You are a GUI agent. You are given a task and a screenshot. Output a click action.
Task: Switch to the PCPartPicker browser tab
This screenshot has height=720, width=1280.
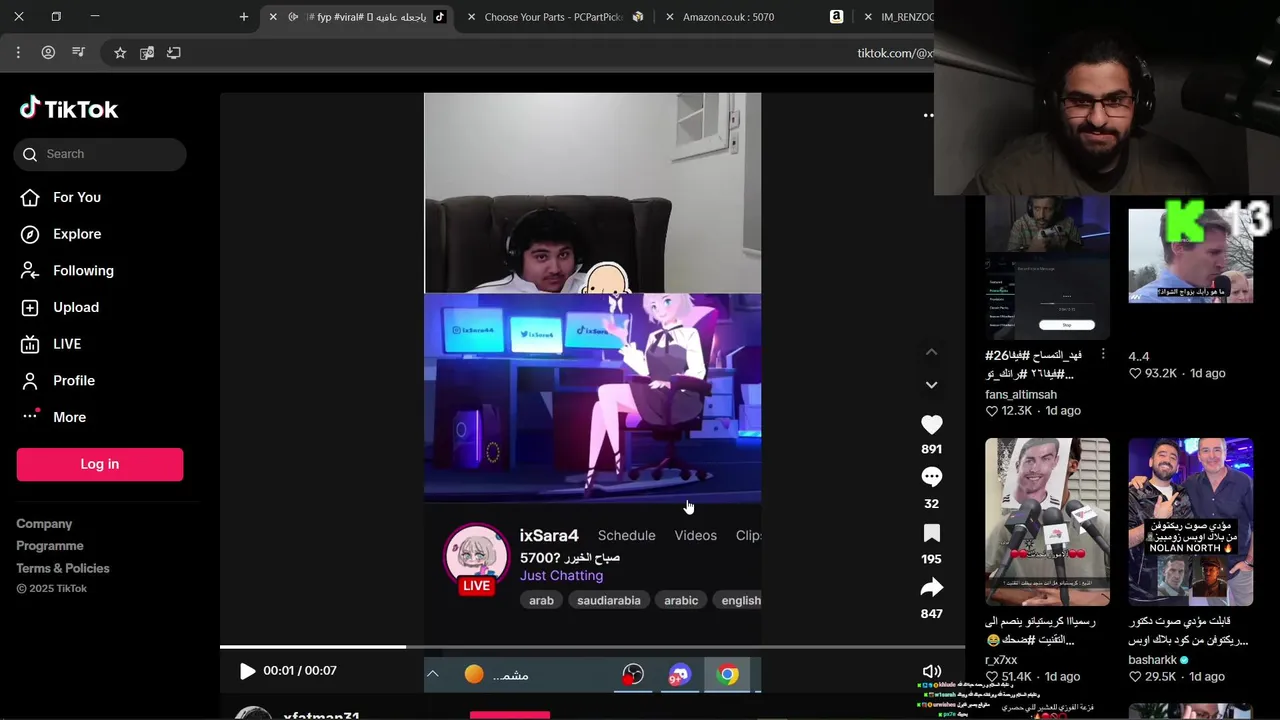553,17
